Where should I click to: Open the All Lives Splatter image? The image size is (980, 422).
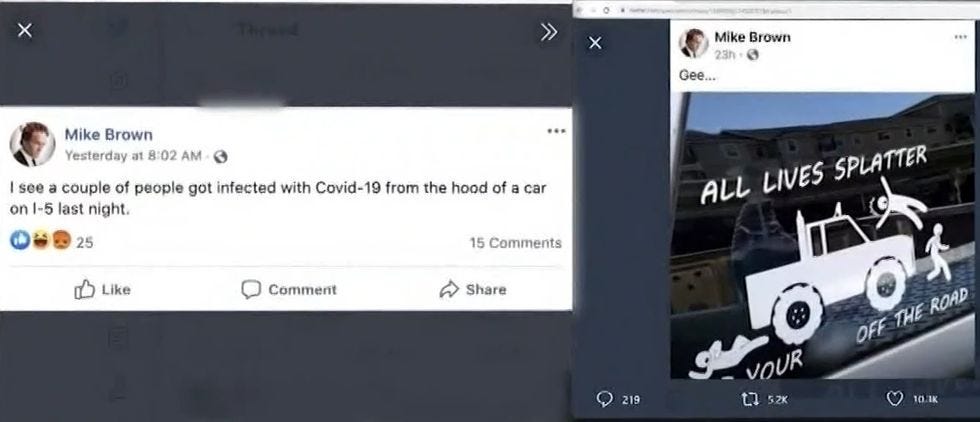(822, 235)
